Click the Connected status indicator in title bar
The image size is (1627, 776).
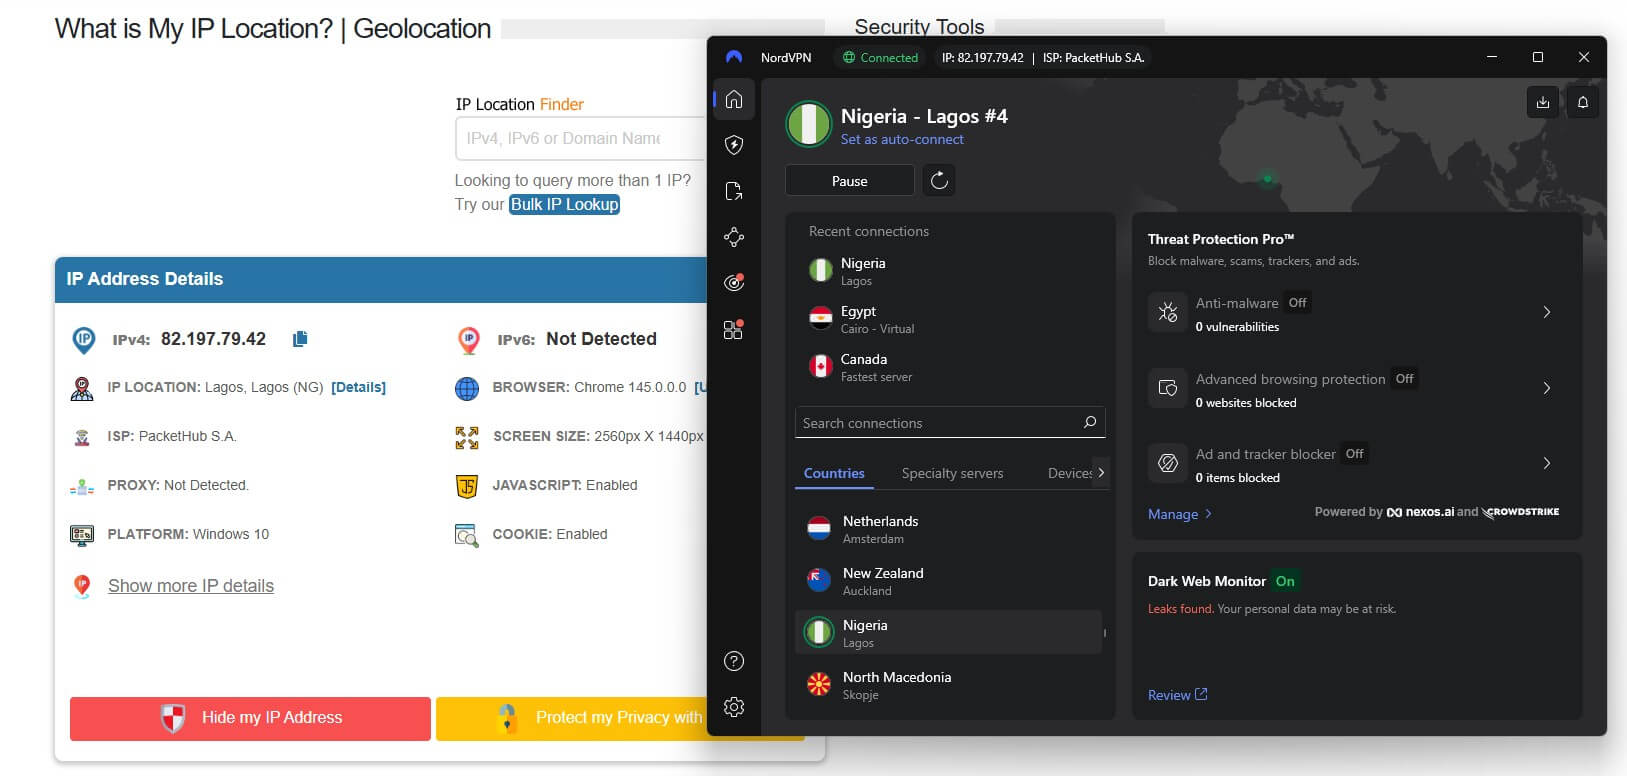coord(880,57)
